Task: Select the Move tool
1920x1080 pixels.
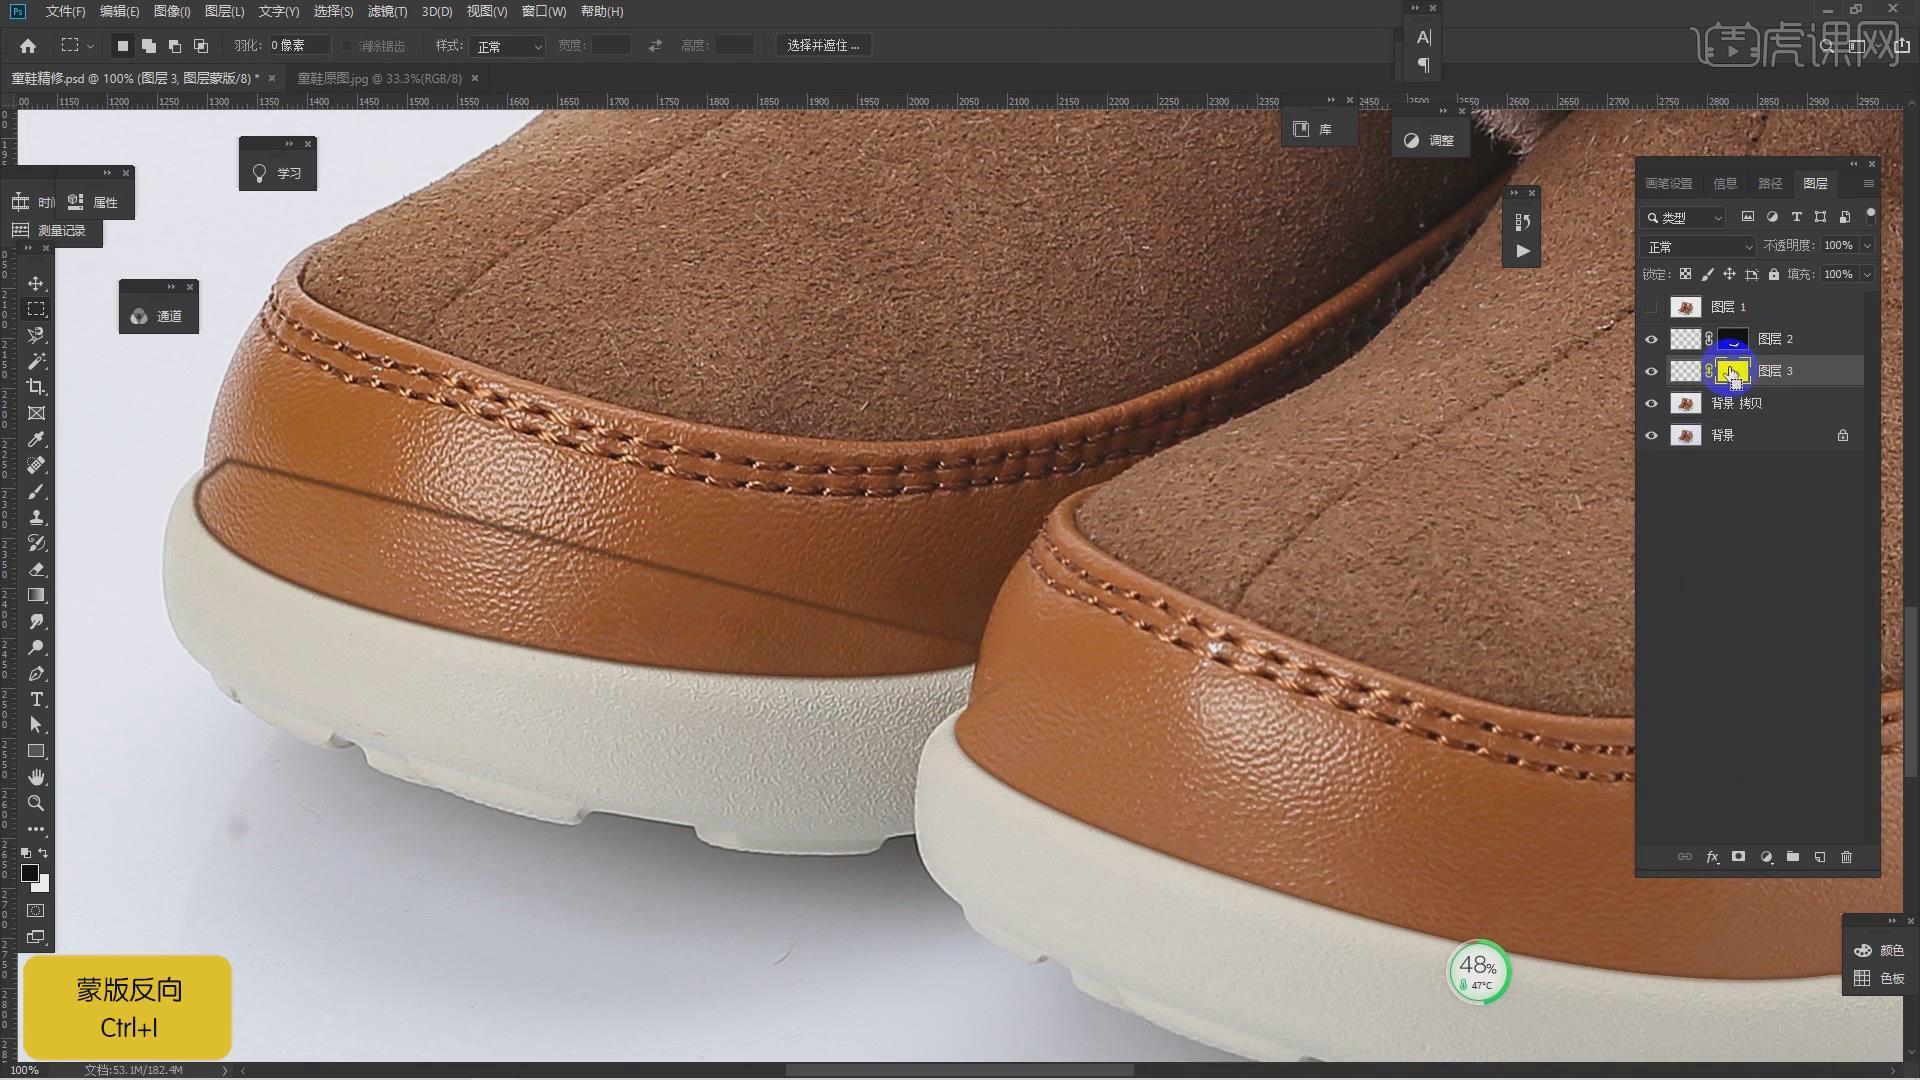Action: pos(36,283)
